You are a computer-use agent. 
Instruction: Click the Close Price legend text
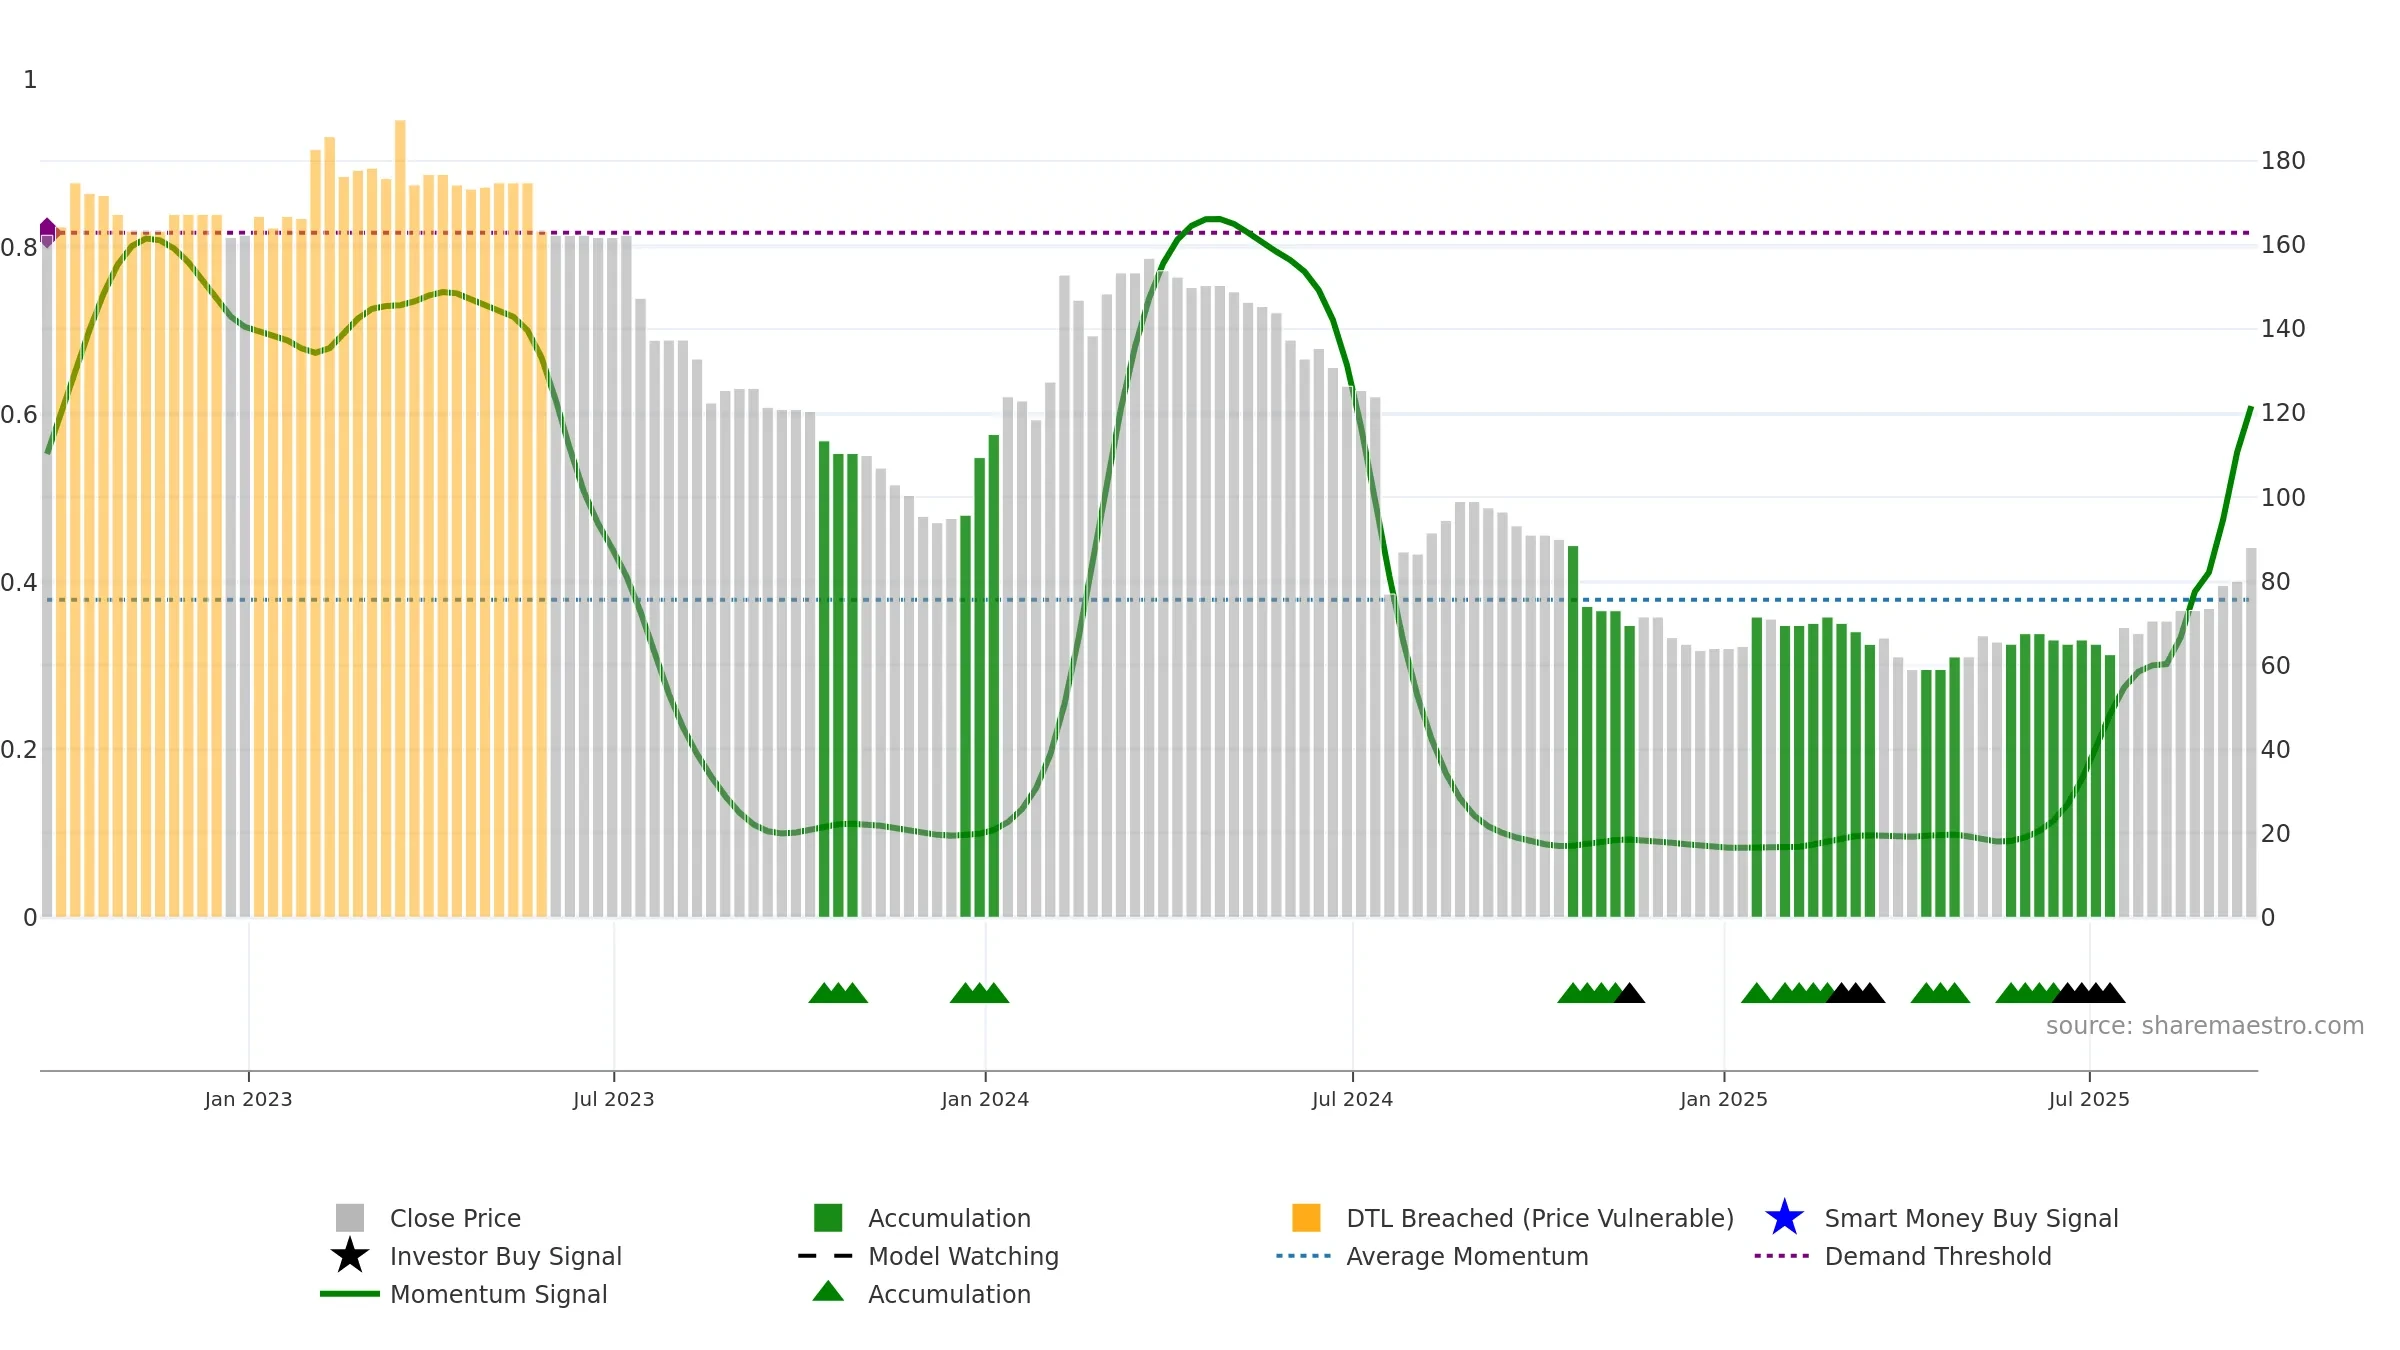[x=455, y=1218]
